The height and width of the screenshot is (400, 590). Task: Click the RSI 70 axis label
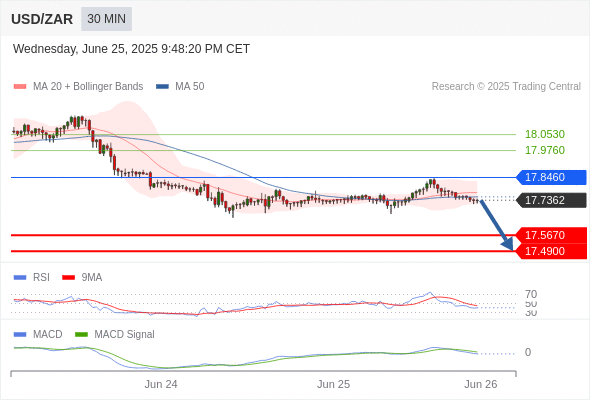(x=531, y=294)
